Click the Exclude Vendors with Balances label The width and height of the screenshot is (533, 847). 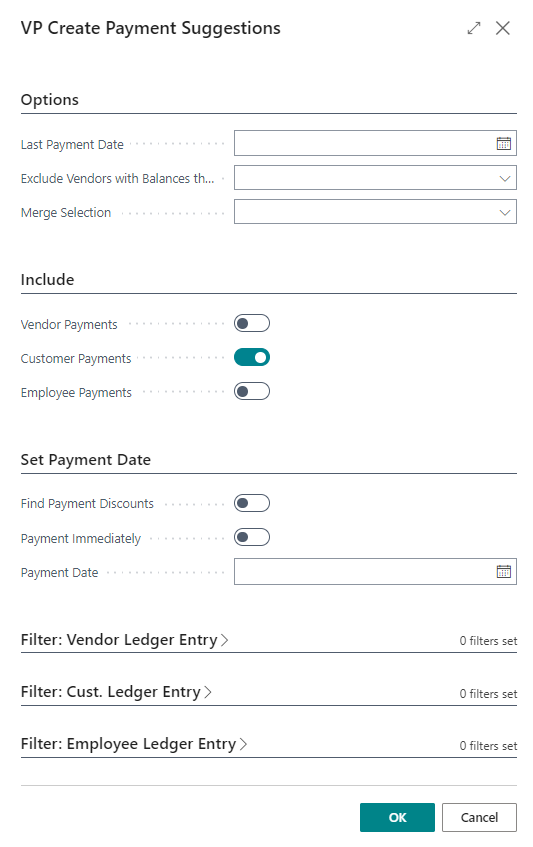point(117,179)
